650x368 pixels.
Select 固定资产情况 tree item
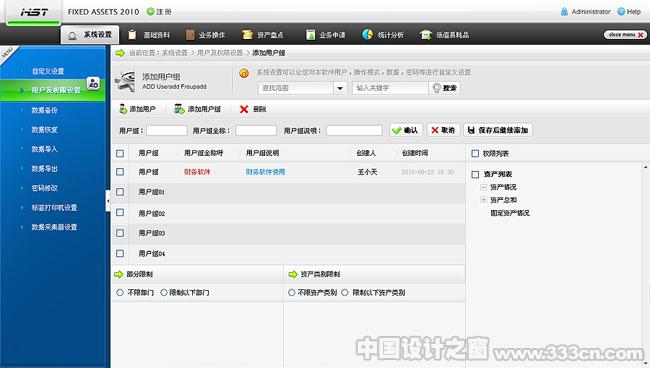[510, 213]
